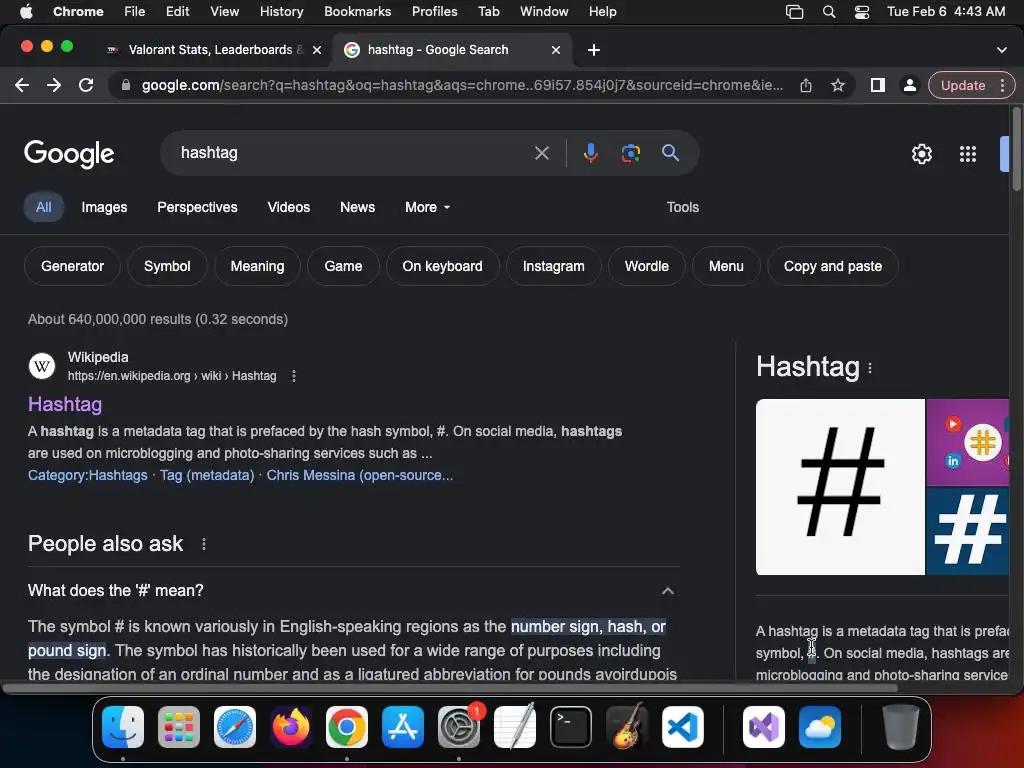Refine search with Symbol chip
Image resolution: width=1024 pixels, height=768 pixels.
(x=167, y=266)
